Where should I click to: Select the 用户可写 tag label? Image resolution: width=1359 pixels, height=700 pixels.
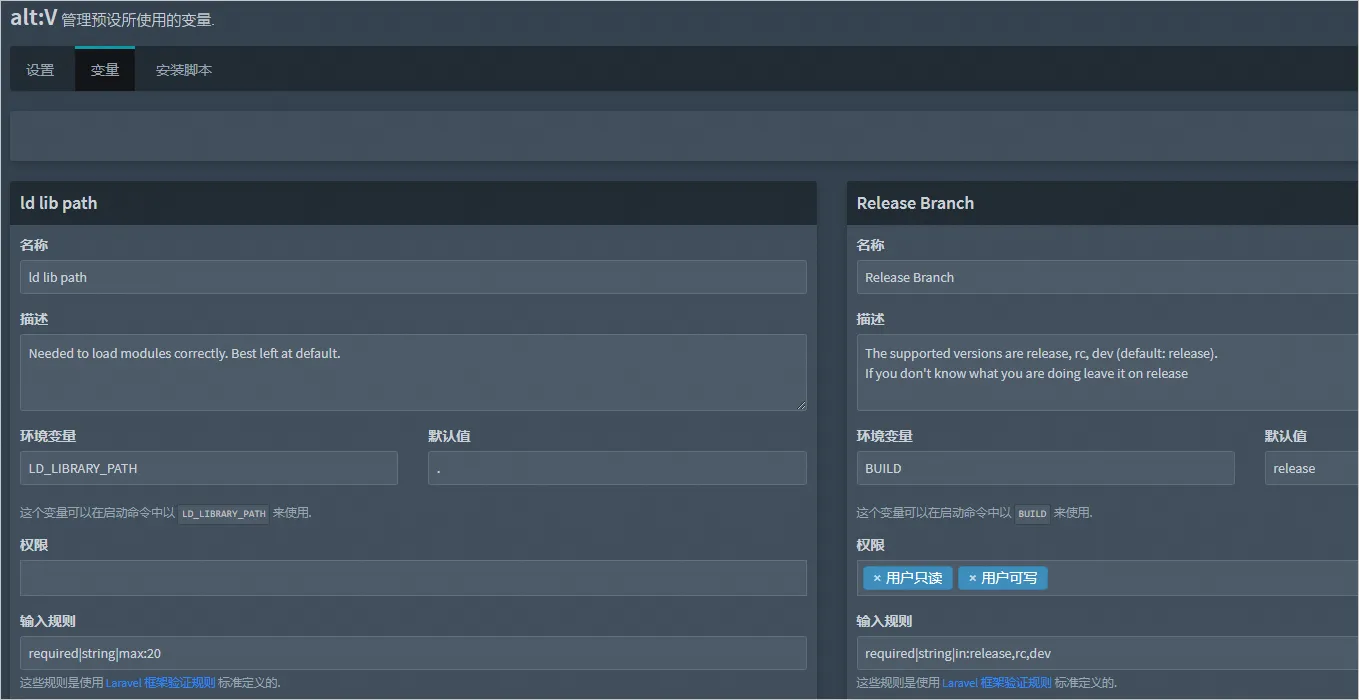pos(1009,578)
